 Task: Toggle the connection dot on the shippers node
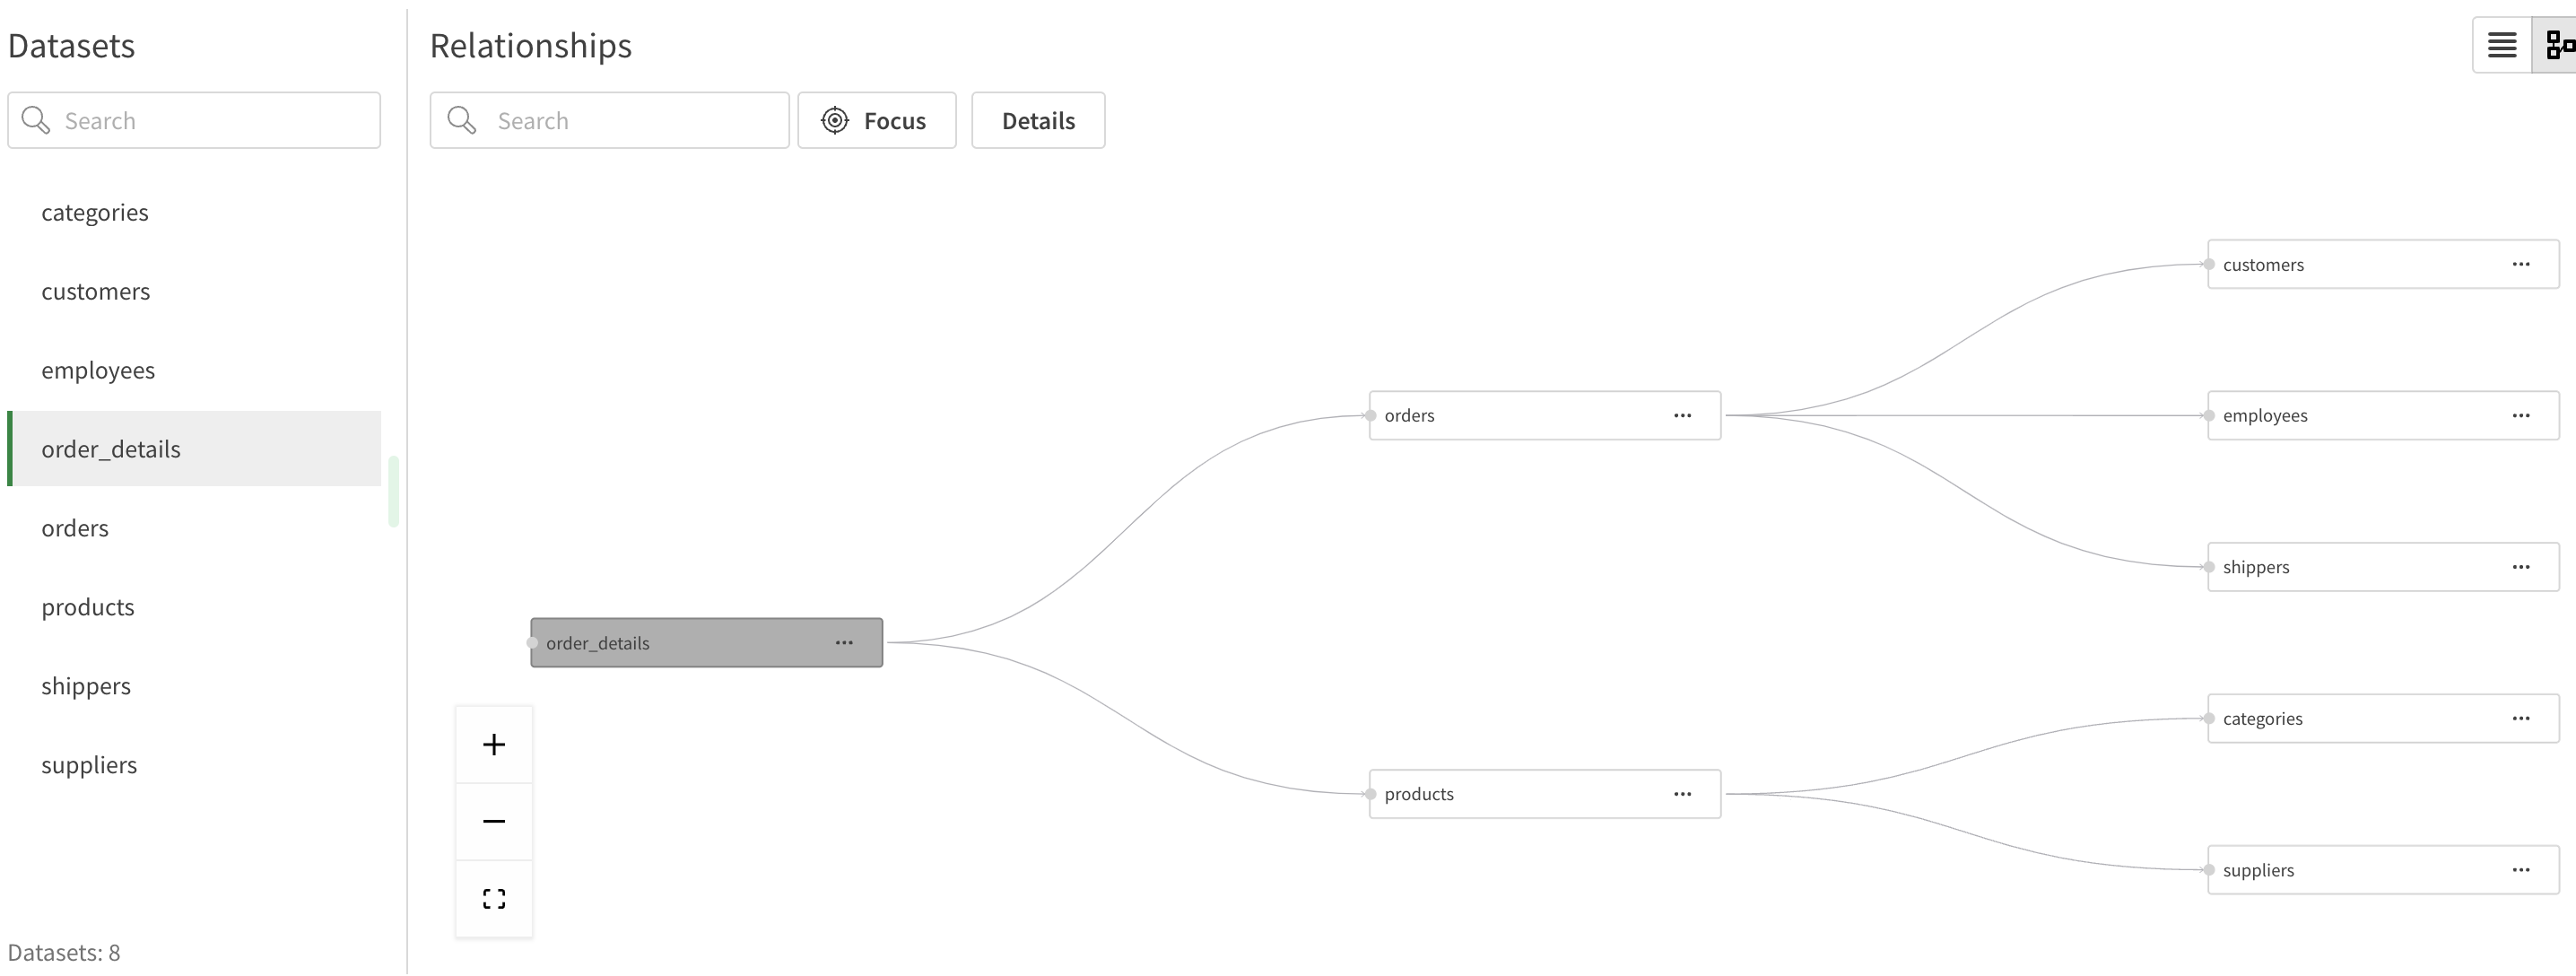click(x=2208, y=566)
